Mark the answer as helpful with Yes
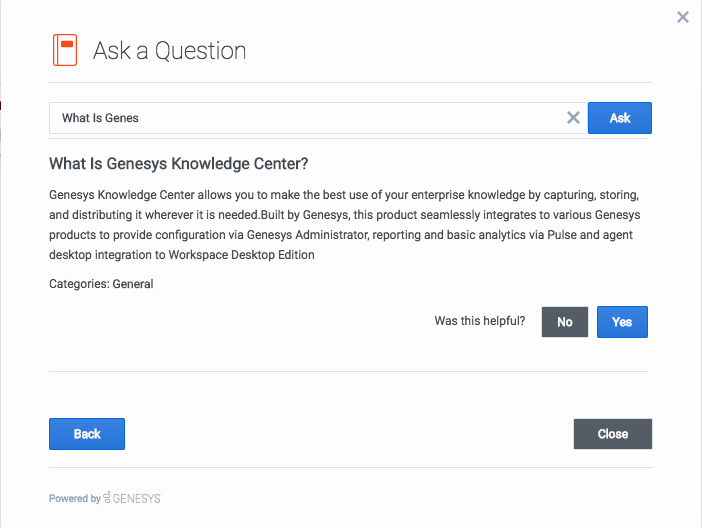Image resolution: width=702 pixels, height=528 pixels. (622, 322)
